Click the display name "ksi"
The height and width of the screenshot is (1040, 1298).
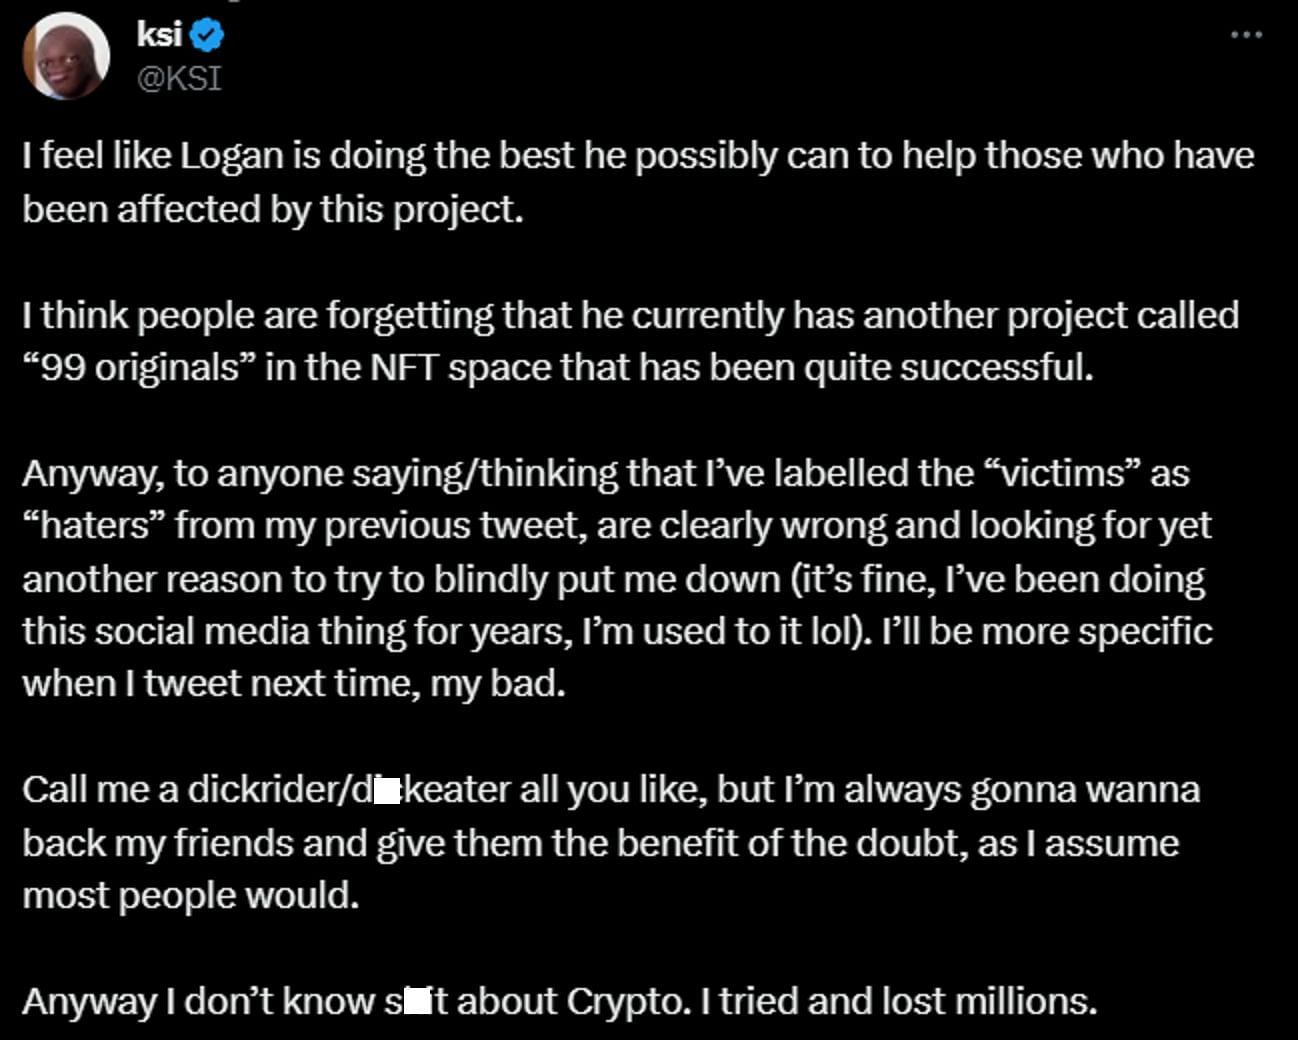159,34
